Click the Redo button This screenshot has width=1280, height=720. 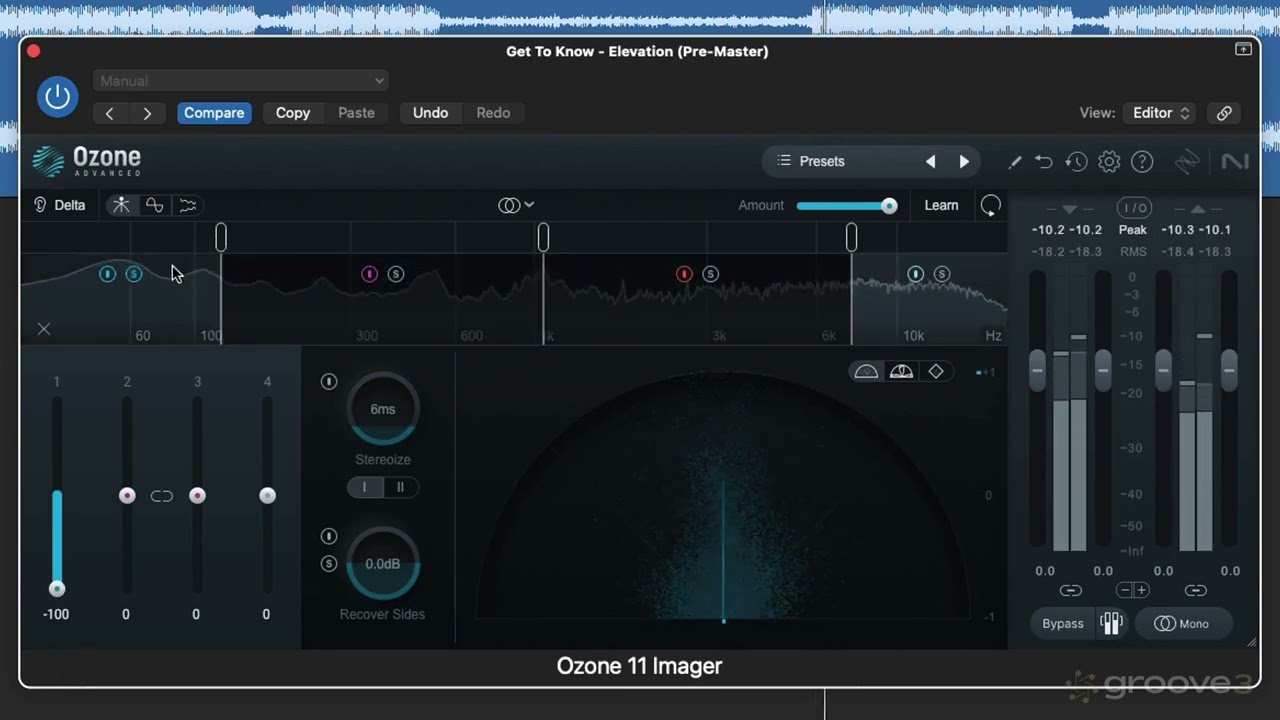tap(493, 113)
